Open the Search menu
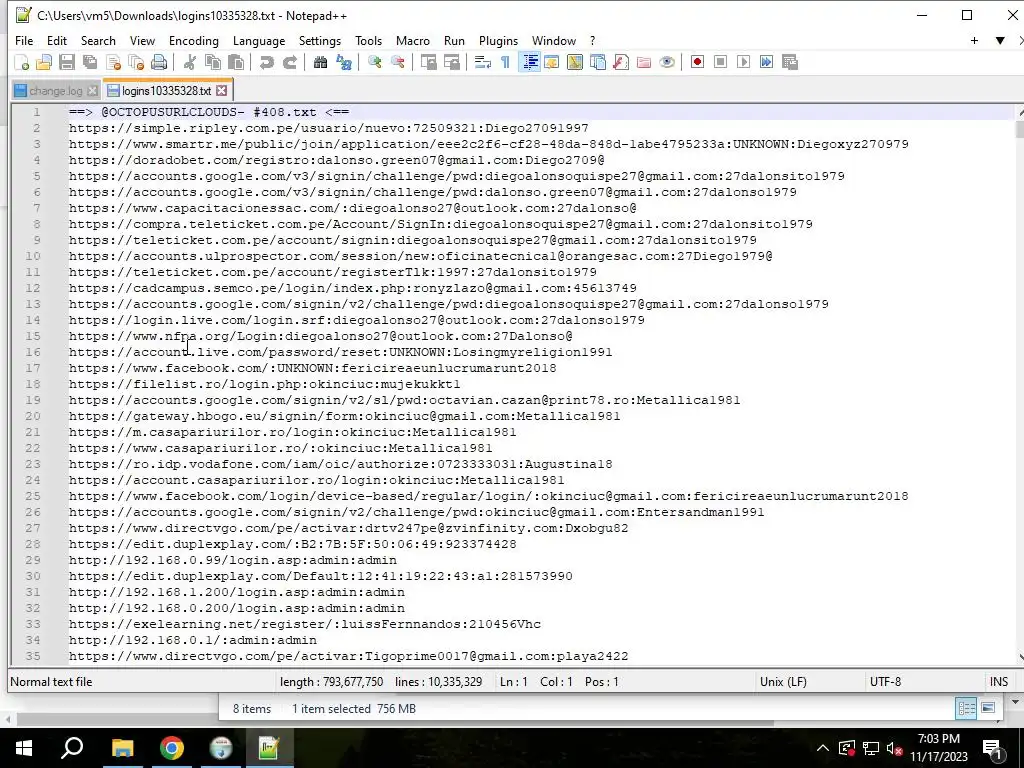 point(98,40)
